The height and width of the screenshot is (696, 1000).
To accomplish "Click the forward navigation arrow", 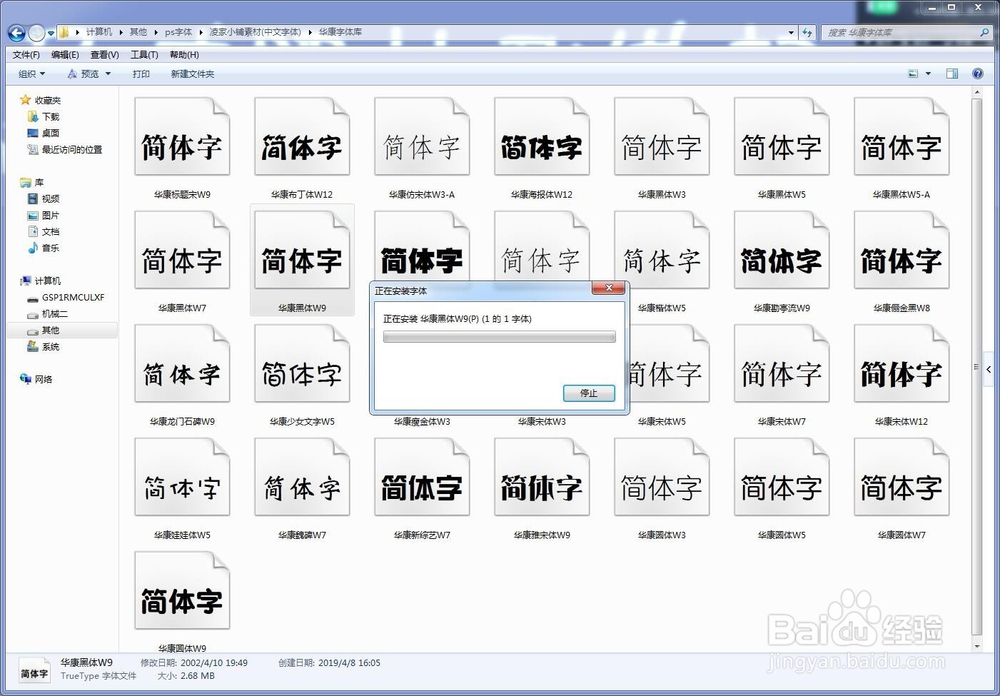I will point(37,32).
